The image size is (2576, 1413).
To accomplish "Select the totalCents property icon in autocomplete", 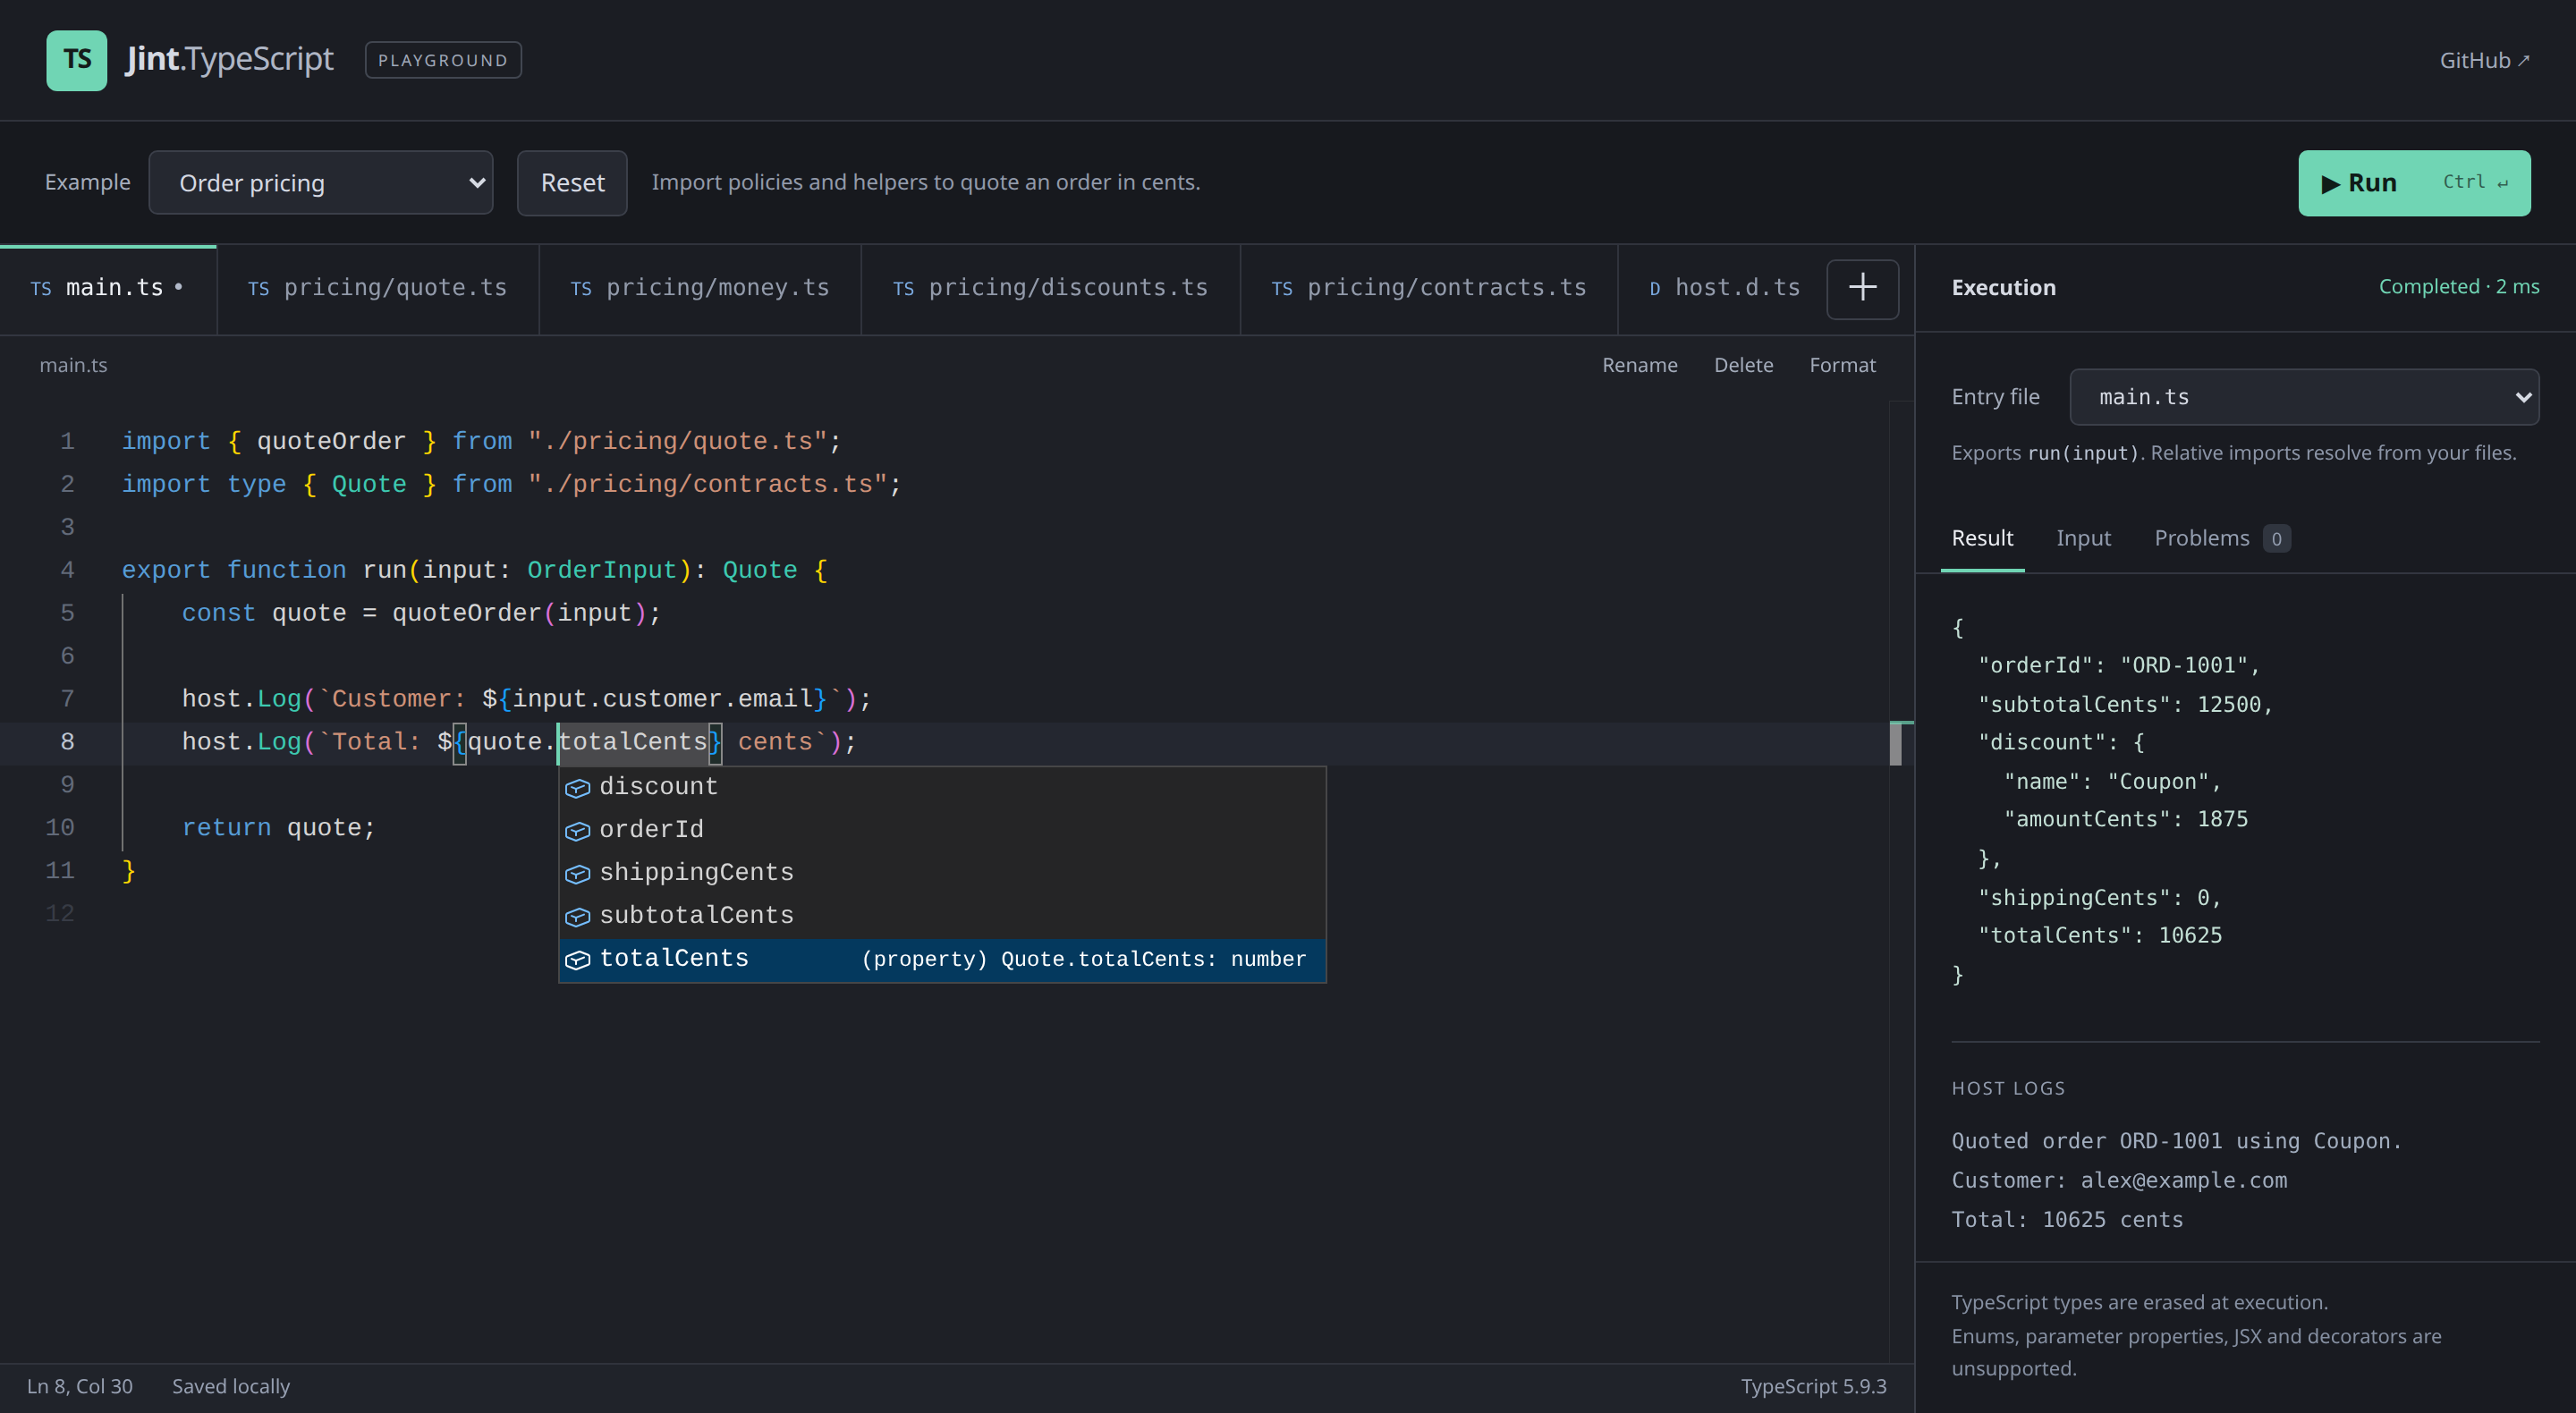I will (x=577, y=960).
